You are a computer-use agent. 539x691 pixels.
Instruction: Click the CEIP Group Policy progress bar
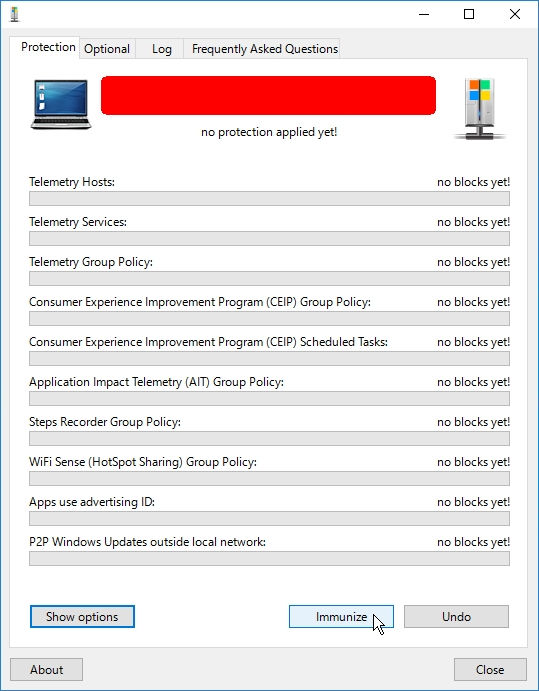coord(269,319)
